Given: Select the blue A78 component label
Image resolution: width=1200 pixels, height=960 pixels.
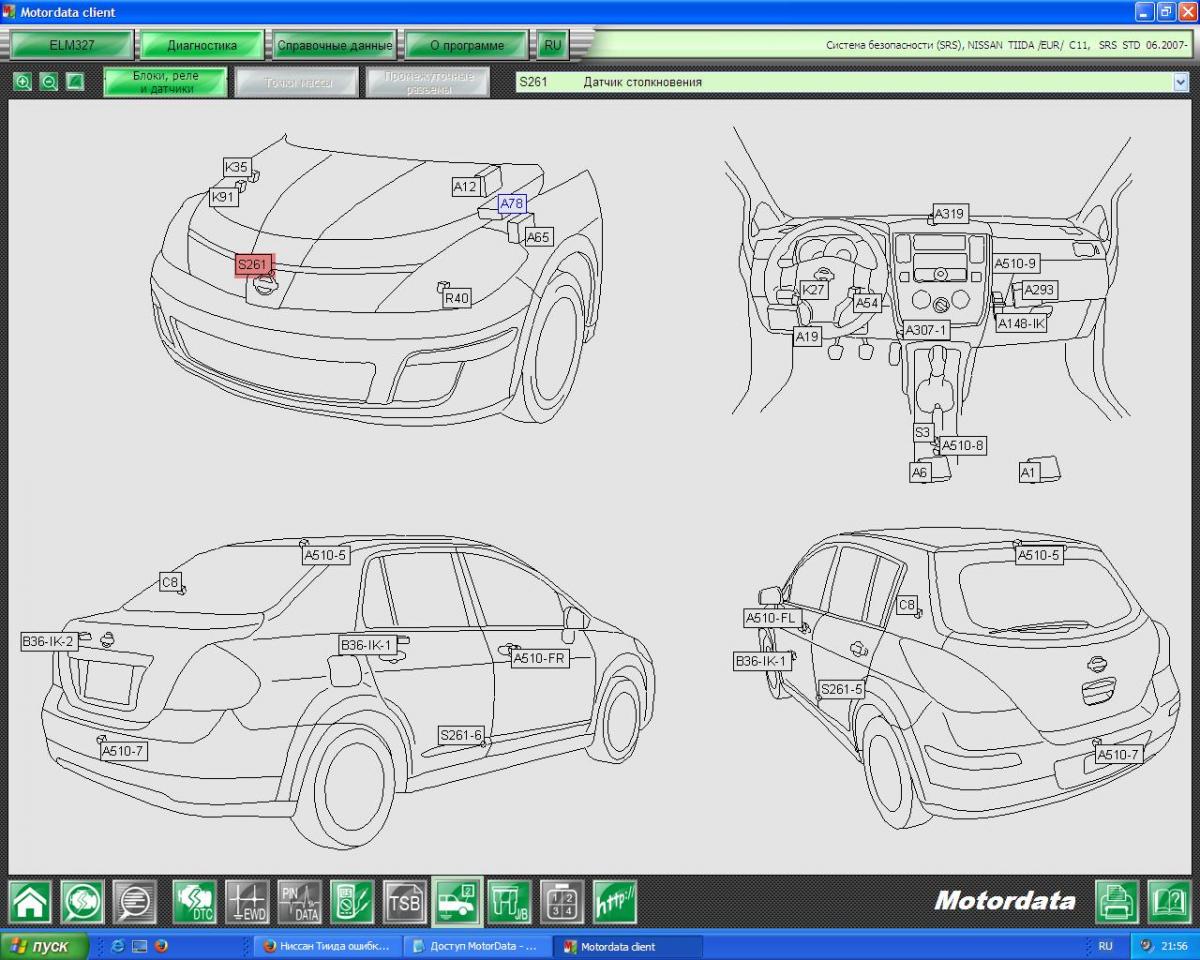Looking at the screenshot, I should [512, 204].
